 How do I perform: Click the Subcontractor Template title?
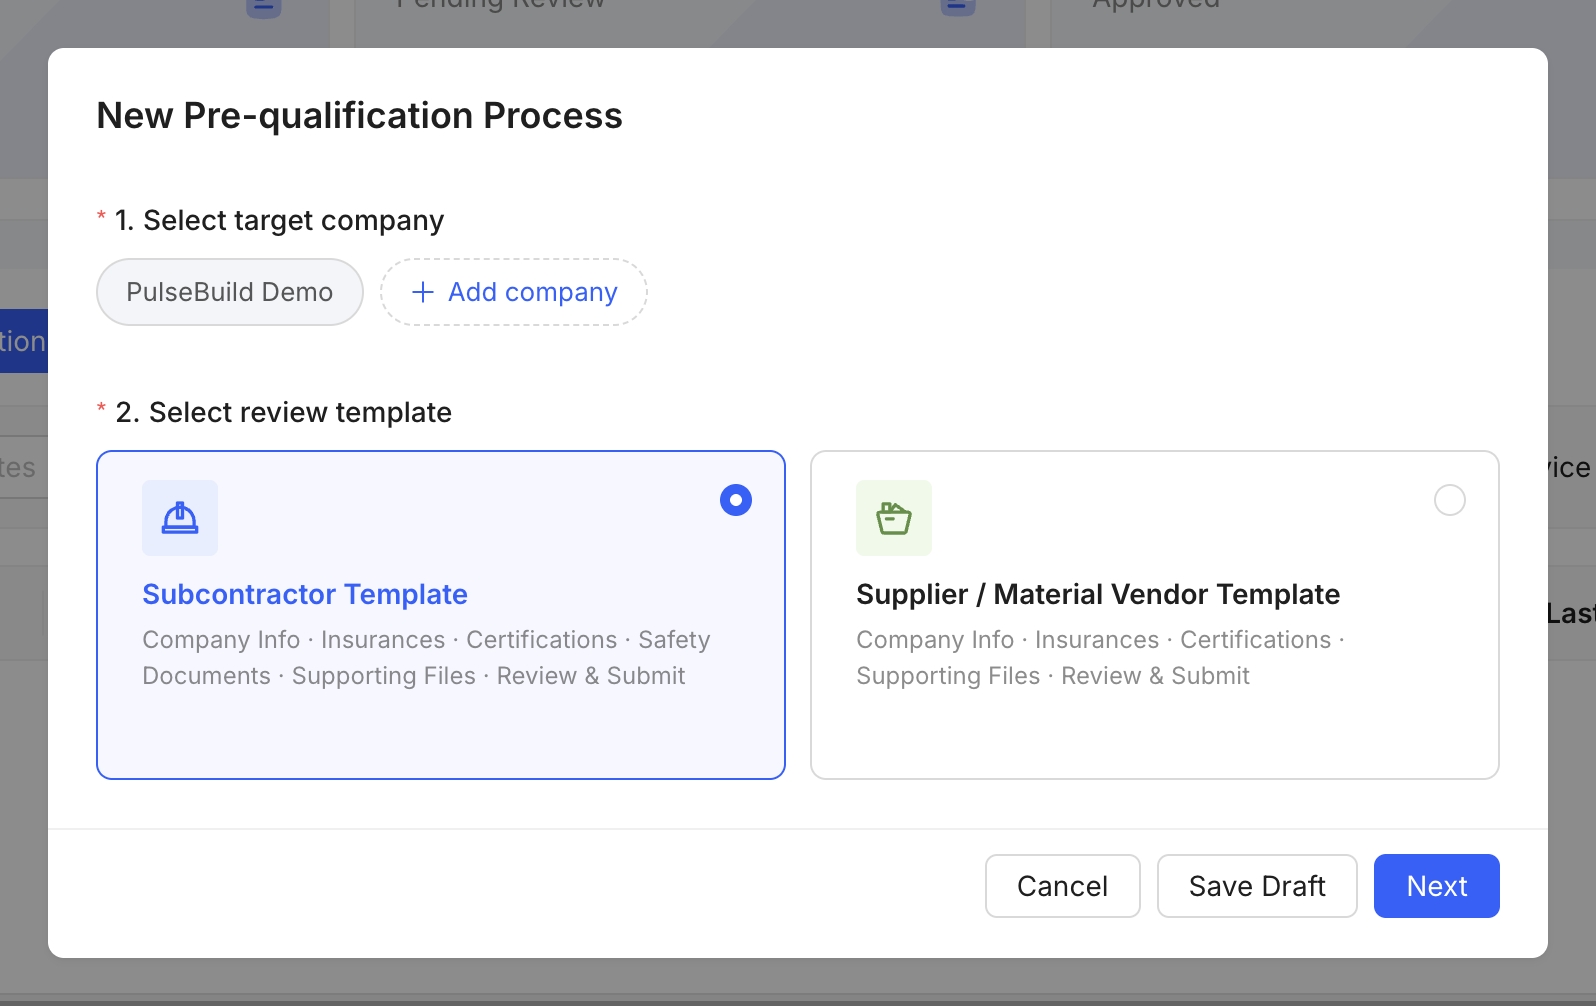tap(305, 594)
